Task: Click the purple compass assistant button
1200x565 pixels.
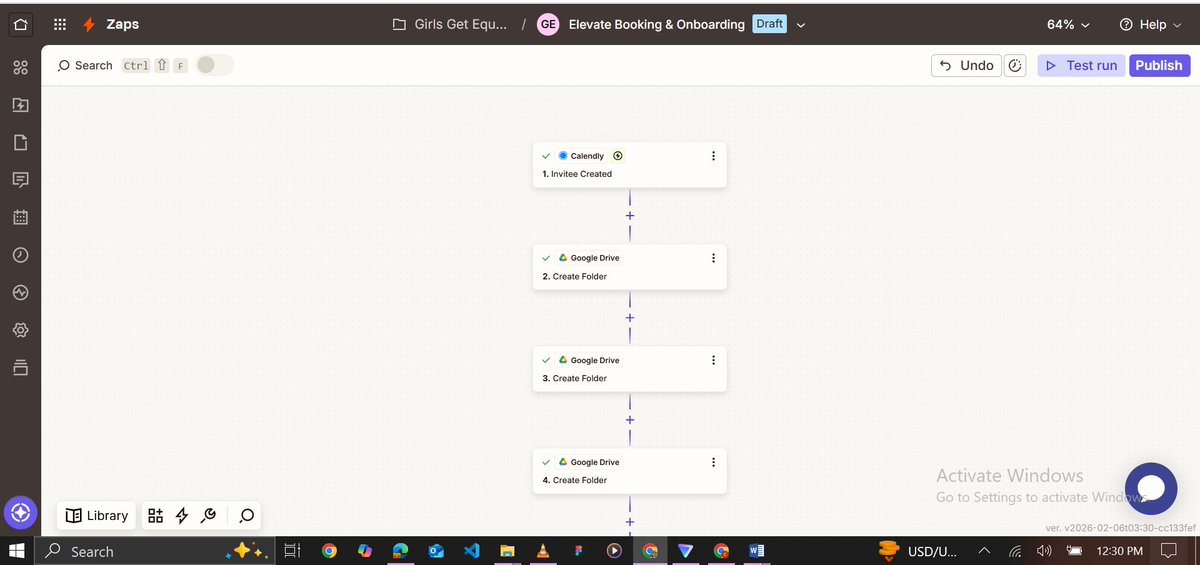Action: pos(21,513)
